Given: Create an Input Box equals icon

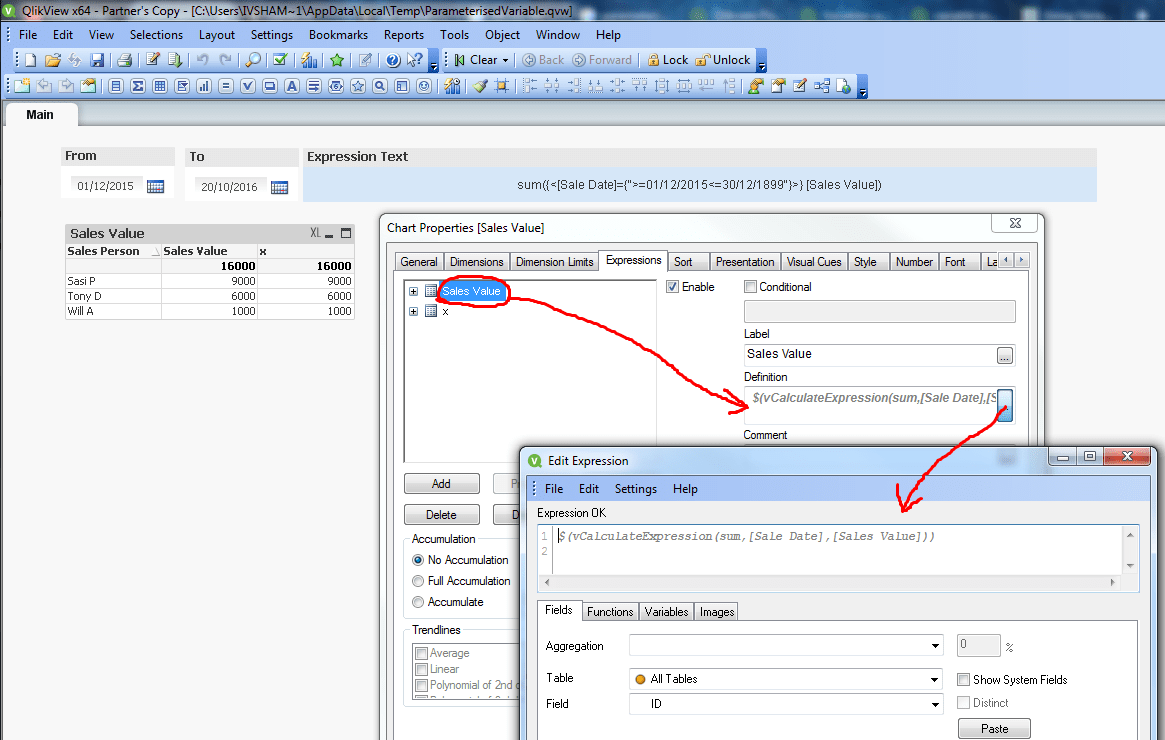Looking at the screenshot, I should click(226, 86).
